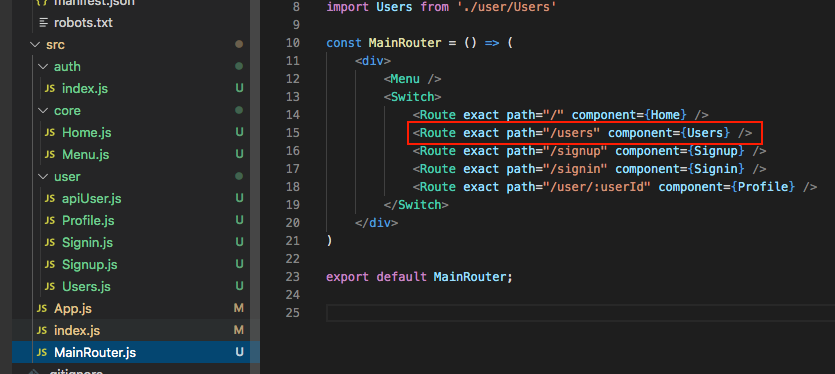Select MainRouter.js in explorer
This screenshot has height=374, width=835.
pyautogui.click(x=95, y=353)
